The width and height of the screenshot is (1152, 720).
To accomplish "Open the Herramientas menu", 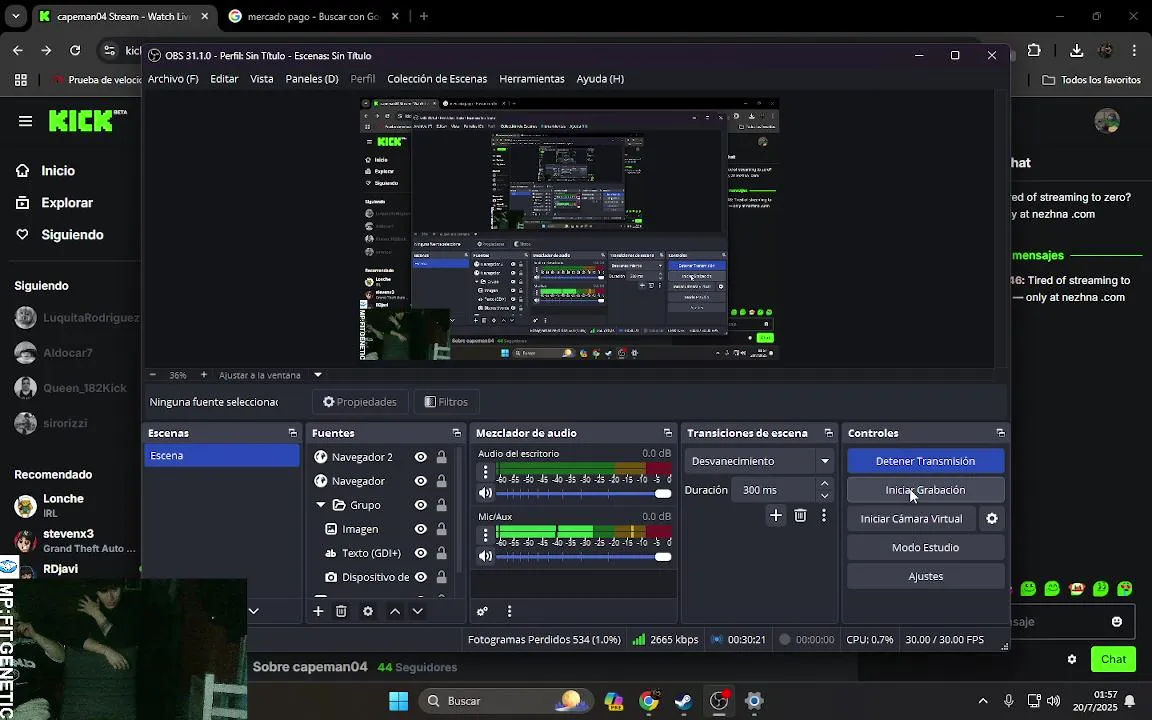I will click(532, 79).
